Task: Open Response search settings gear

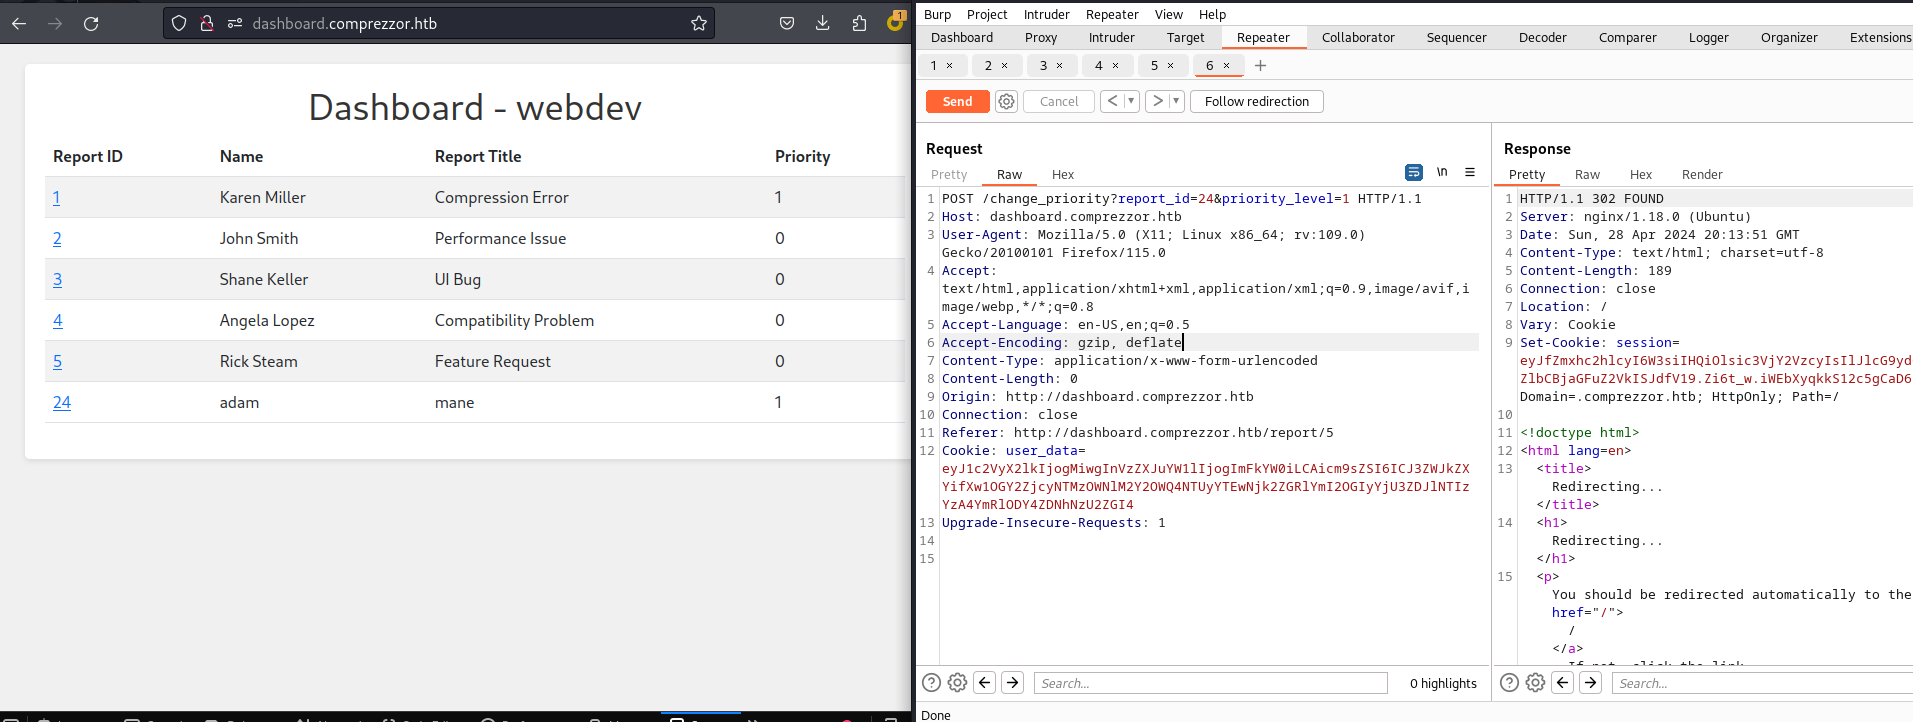Action: click(1535, 683)
